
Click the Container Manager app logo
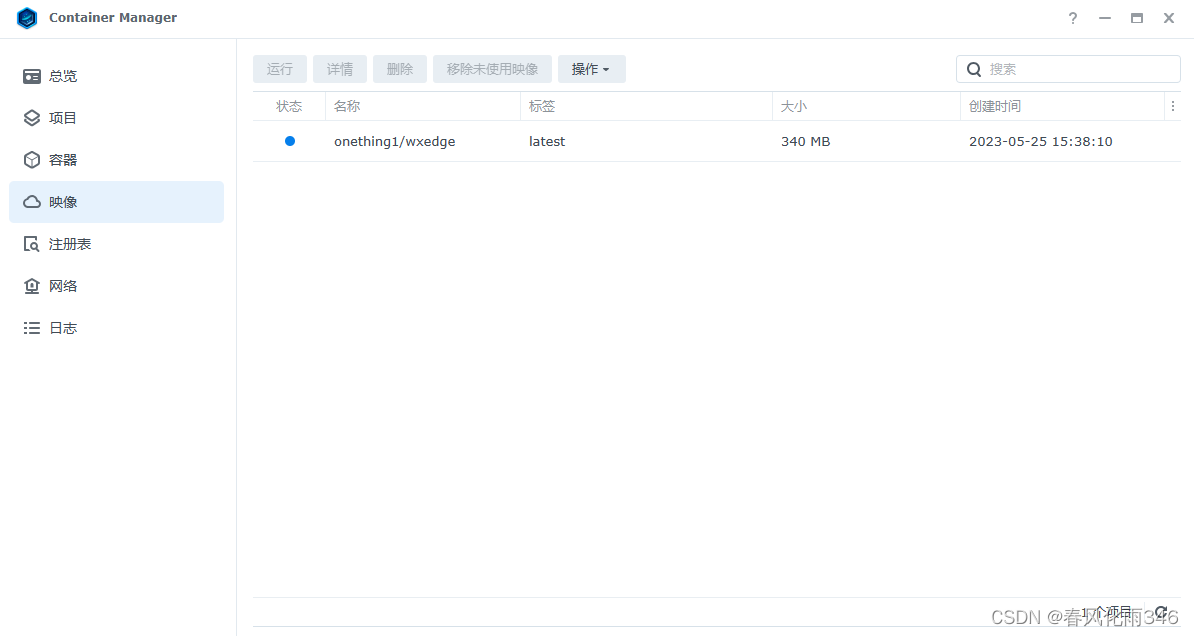click(27, 18)
